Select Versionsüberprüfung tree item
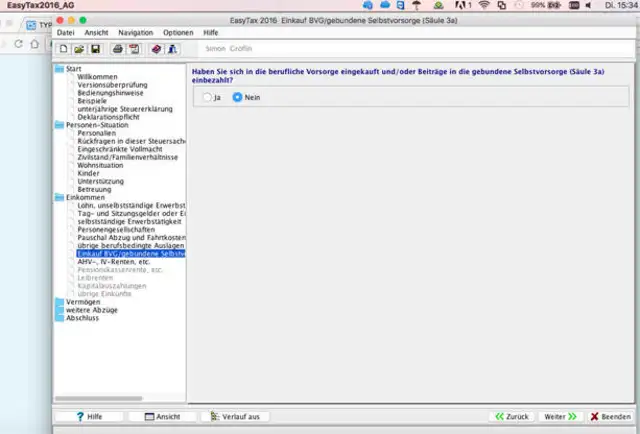Viewport: 640px width, 434px height. (x=112, y=85)
